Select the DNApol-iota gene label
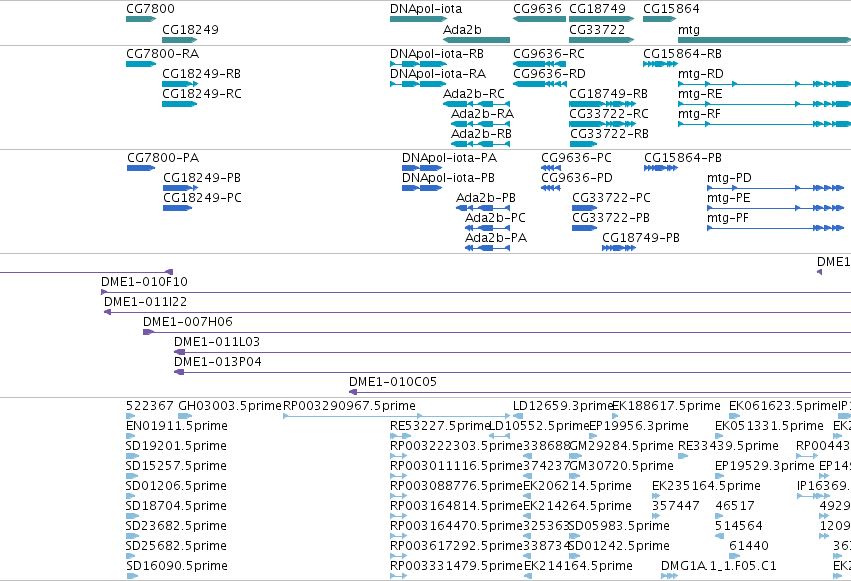Image resolution: width=851 pixels, height=581 pixels. point(426,9)
